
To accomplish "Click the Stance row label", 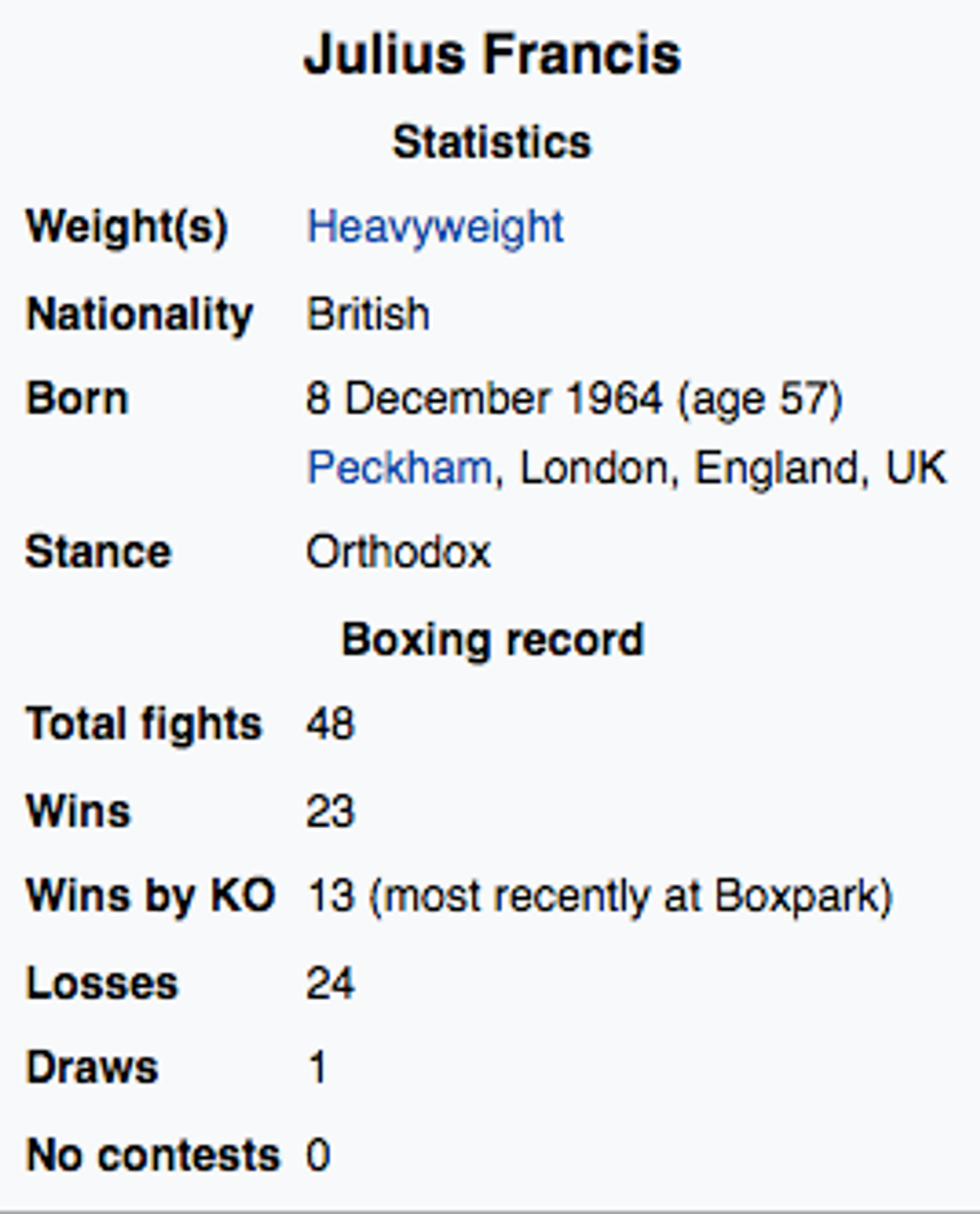I will click(x=97, y=552).
